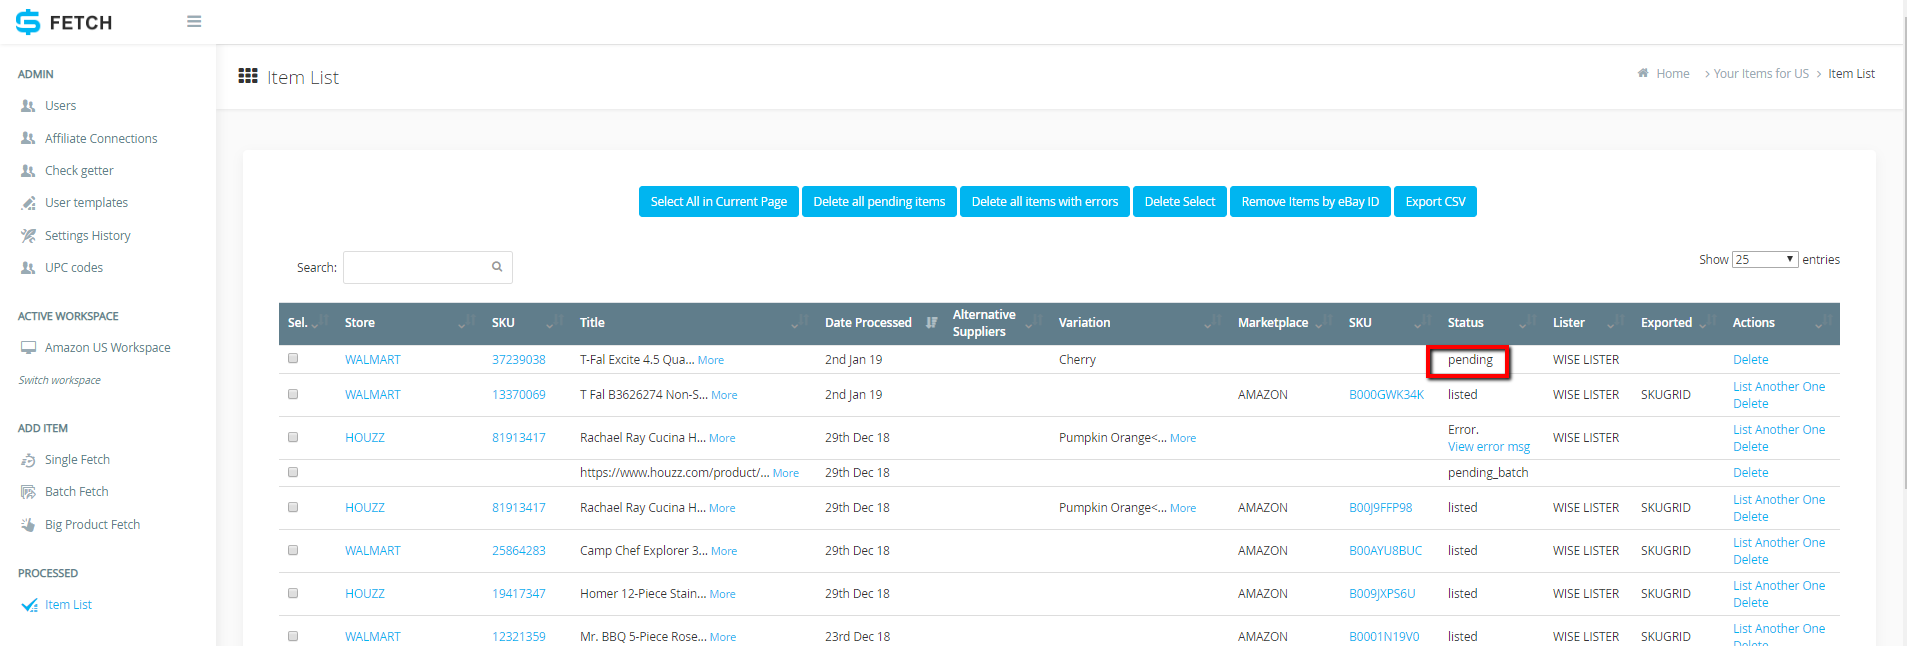This screenshot has width=1907, height=646.
Task: Sort the table by Sel. column
Action: point(307,323)
